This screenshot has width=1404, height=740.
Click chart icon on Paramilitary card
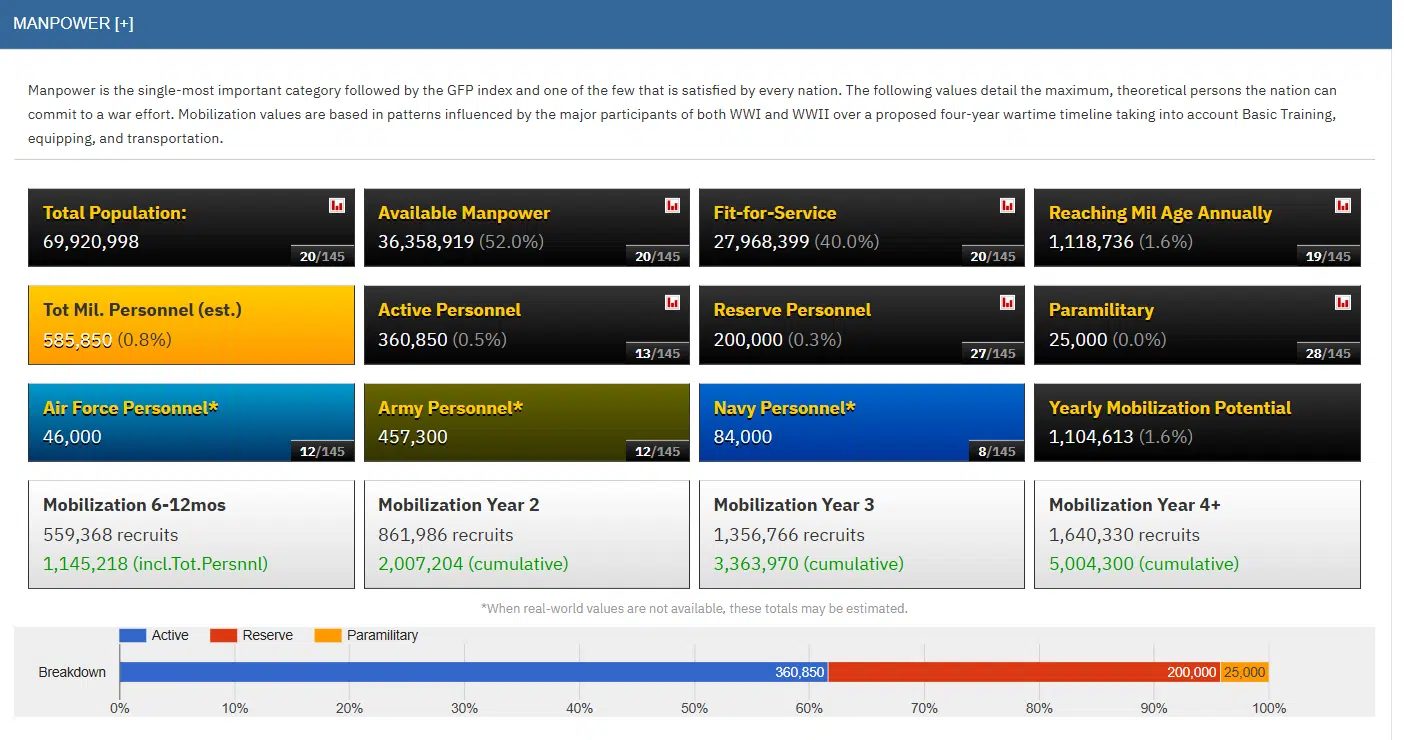(x=1342, y=302)
